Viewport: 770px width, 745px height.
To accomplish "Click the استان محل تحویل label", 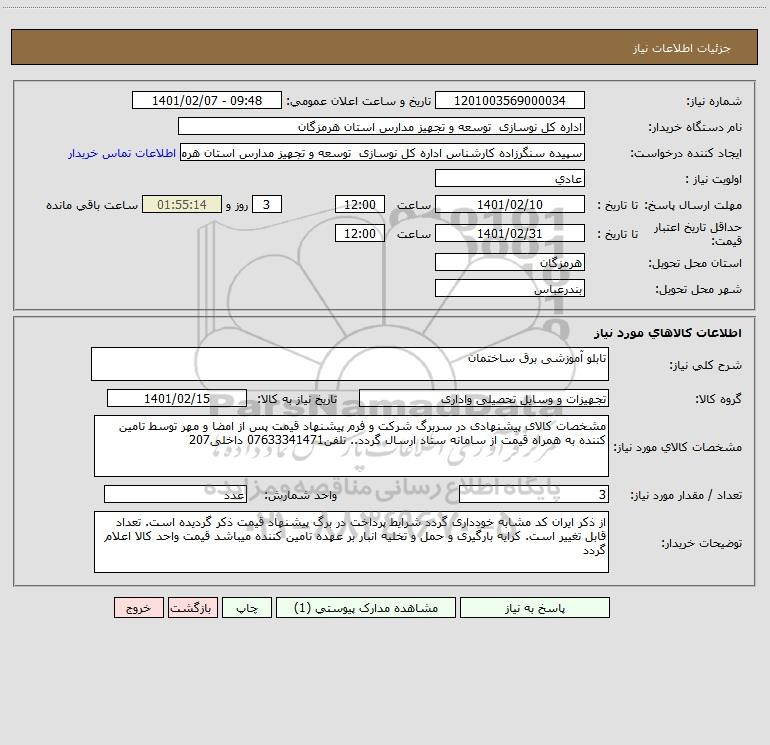I will tap(695, 264).
